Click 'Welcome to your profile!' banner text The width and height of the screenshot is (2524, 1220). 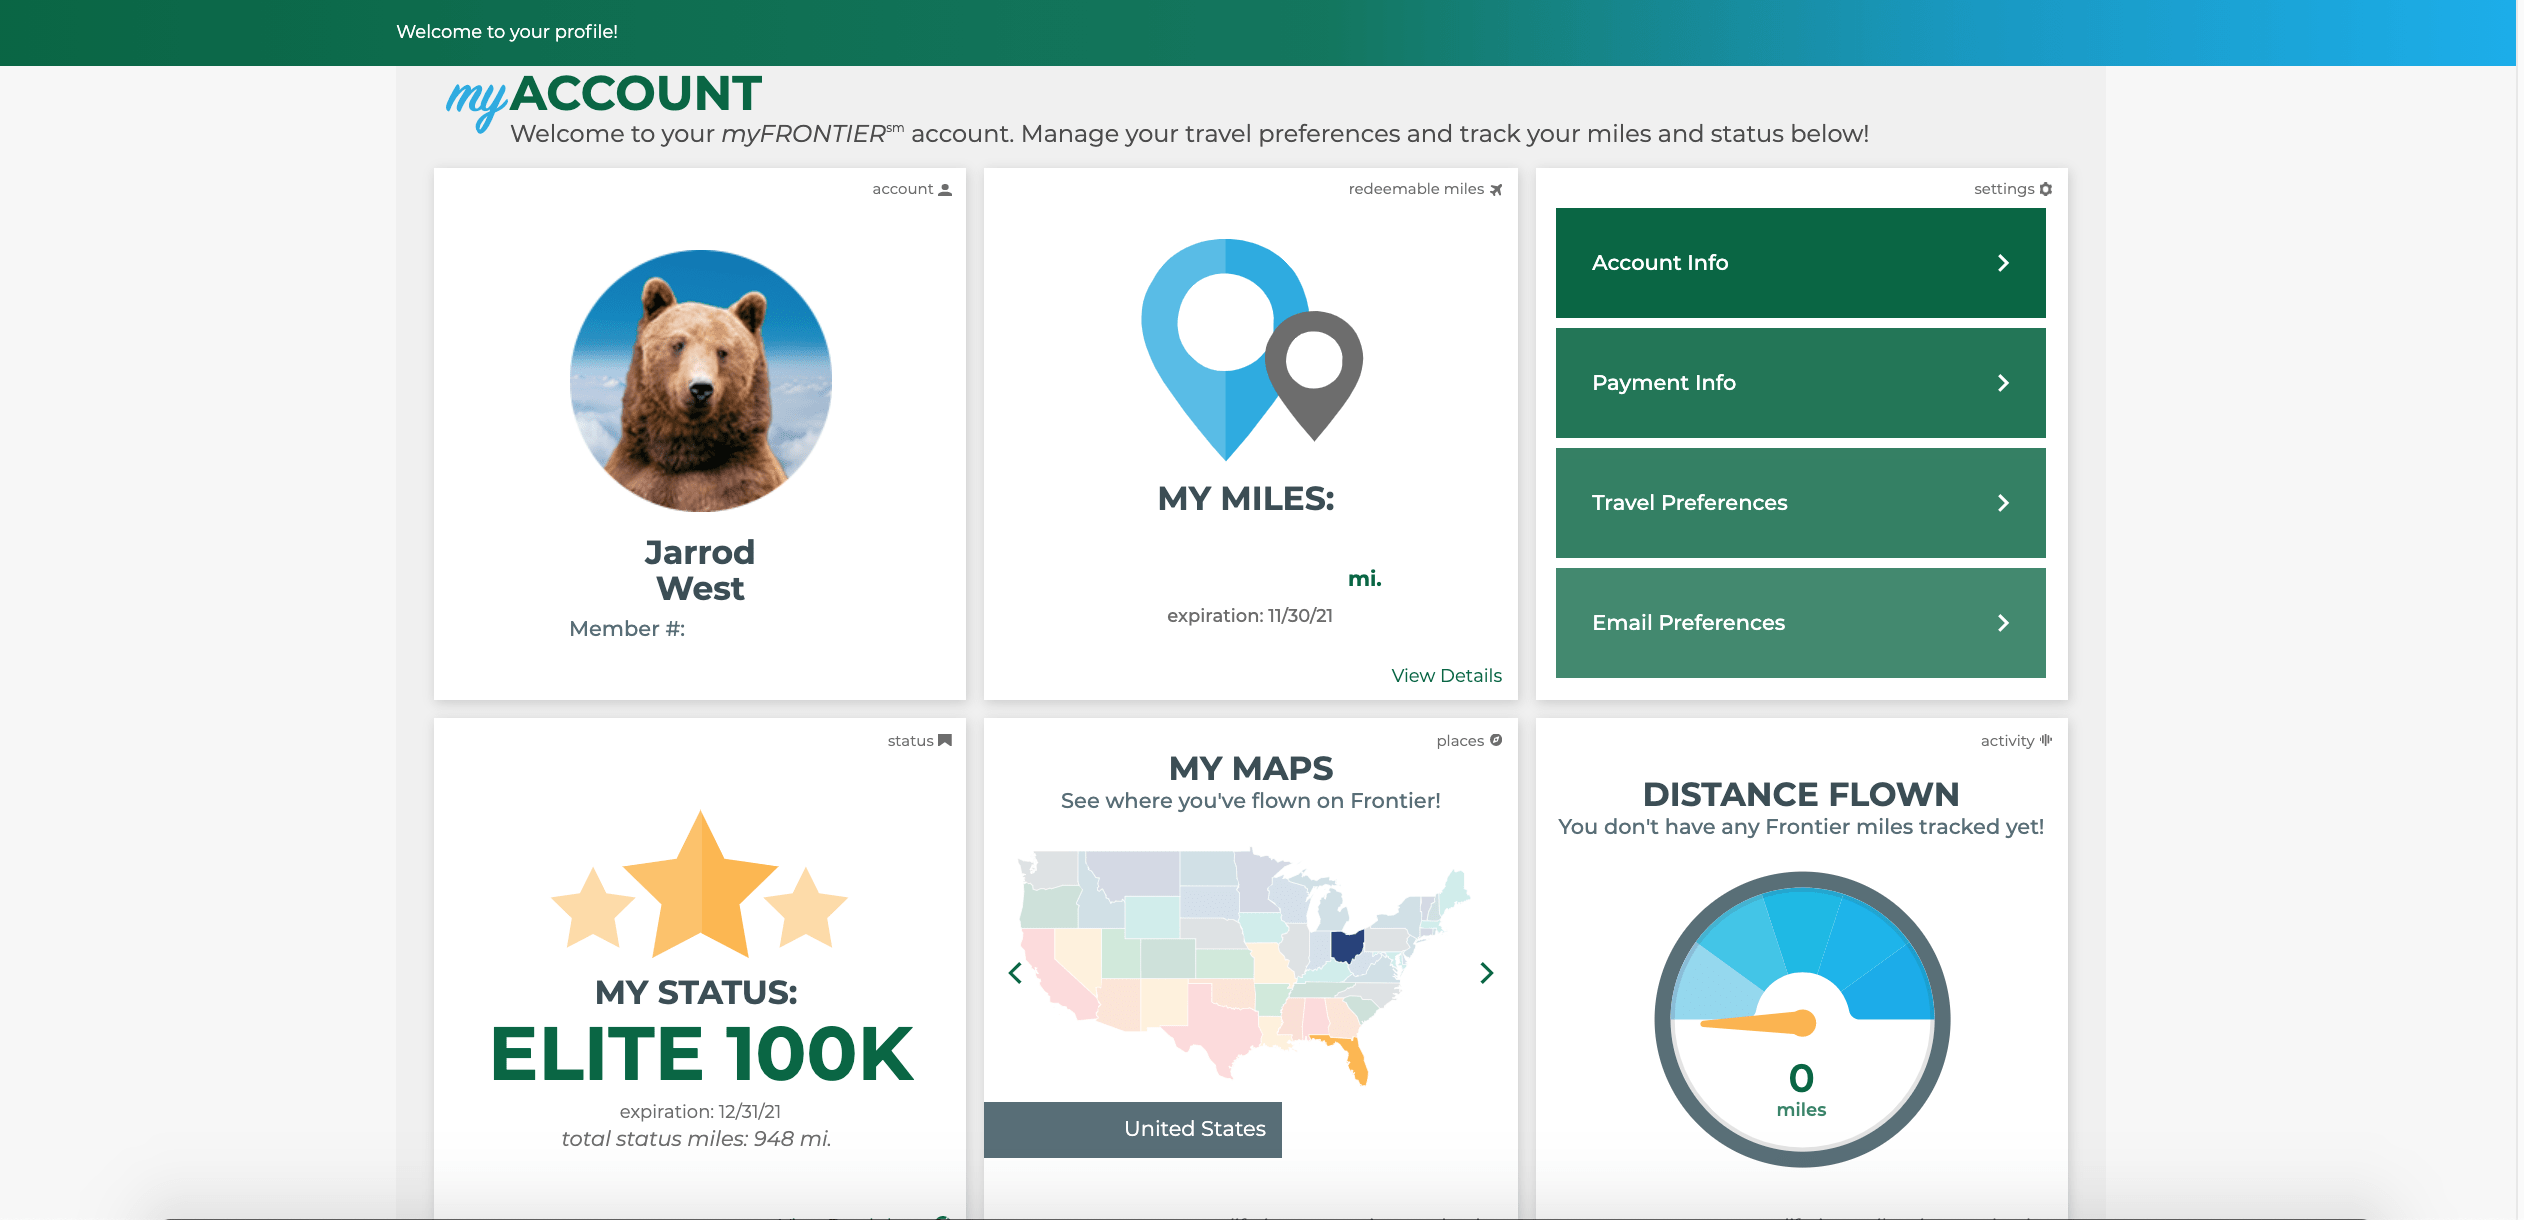(x=507, y=32)
